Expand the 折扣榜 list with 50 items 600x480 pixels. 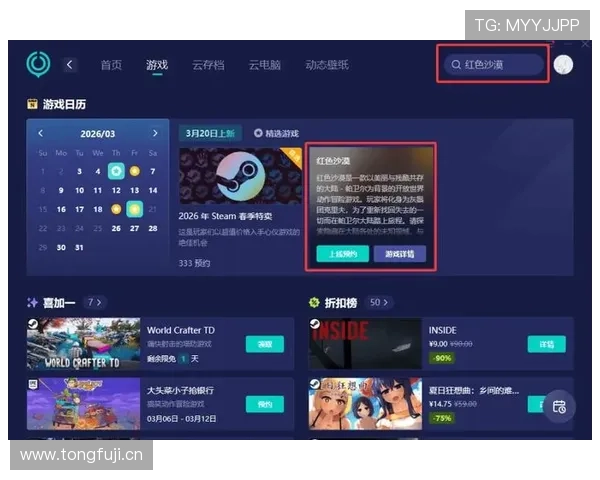coord(379,301)
